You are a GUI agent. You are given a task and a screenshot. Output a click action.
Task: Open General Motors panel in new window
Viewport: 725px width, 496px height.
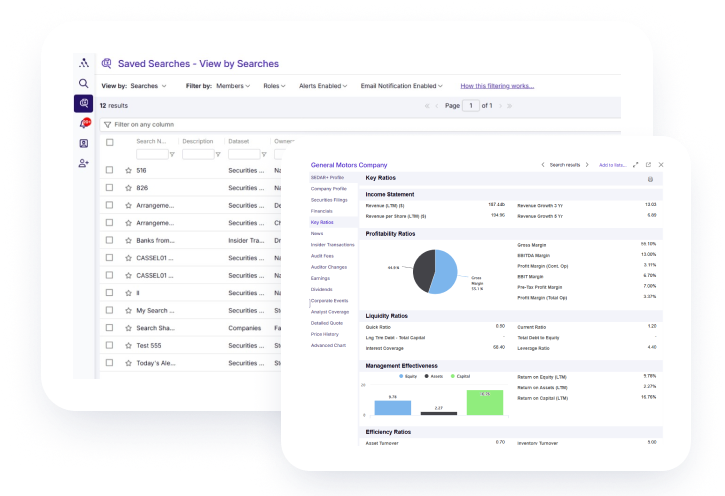(x=648, y=165)
